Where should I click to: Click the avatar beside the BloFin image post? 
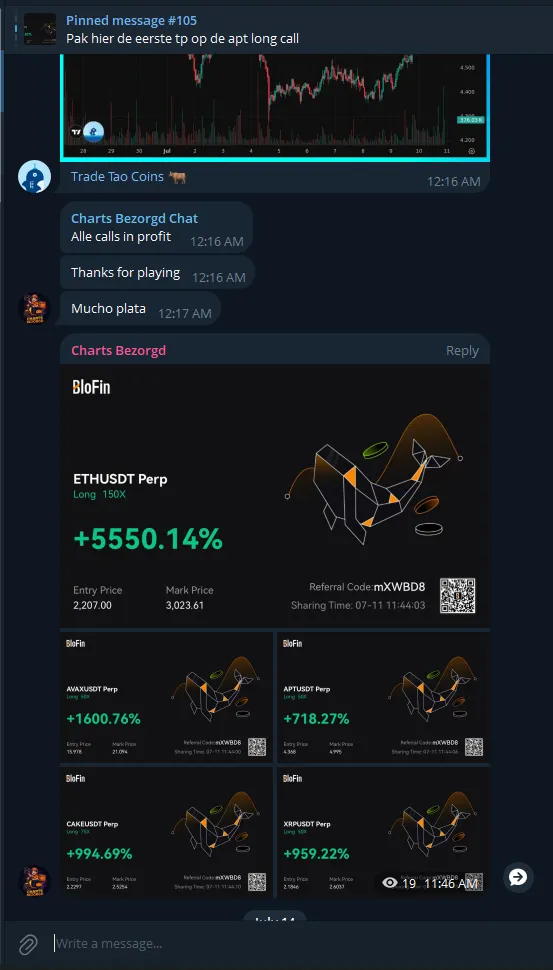(34, 881)
